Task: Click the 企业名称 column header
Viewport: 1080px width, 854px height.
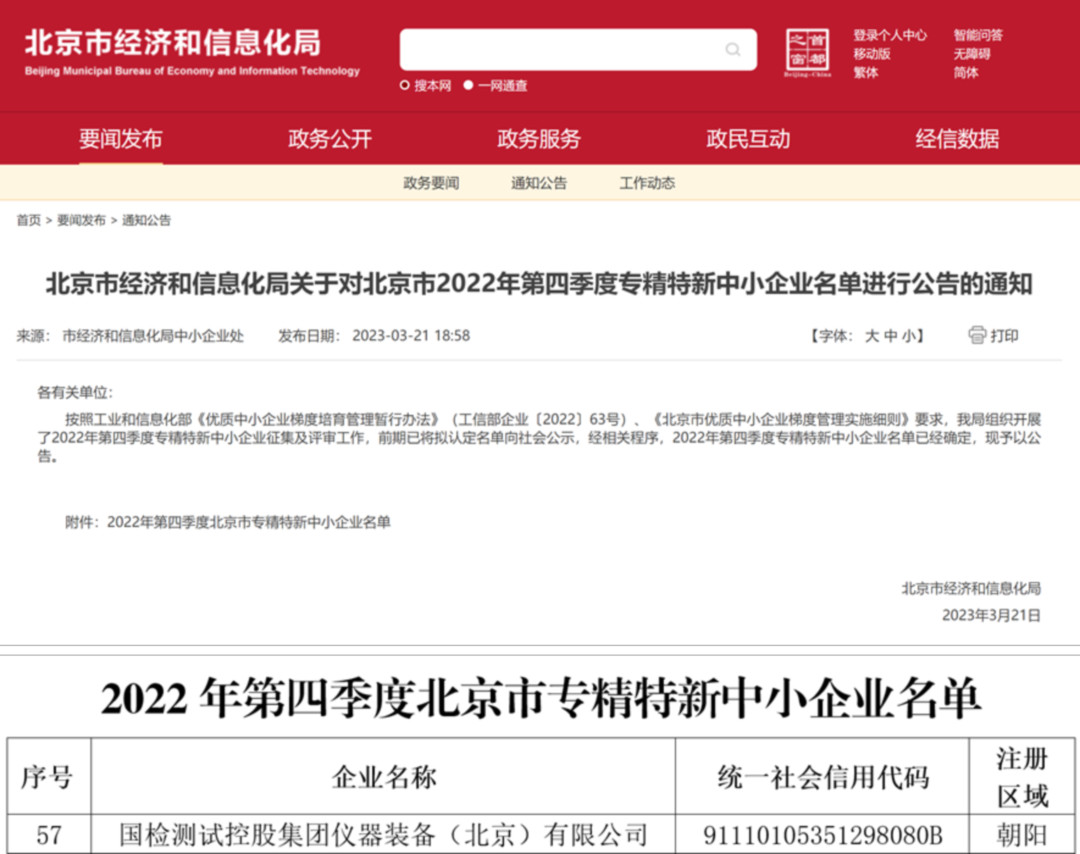Action: [384, 777]
